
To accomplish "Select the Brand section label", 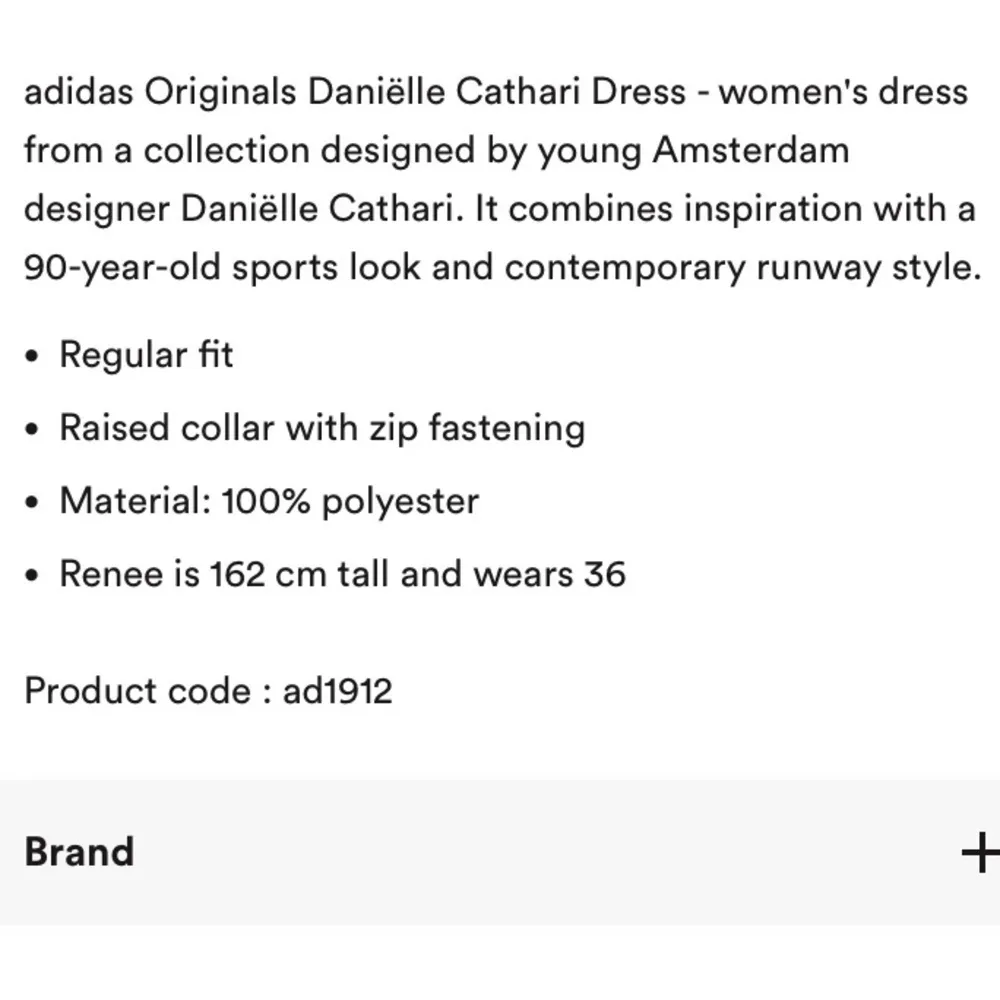I will pyautogui.click(x=80, y=851).
